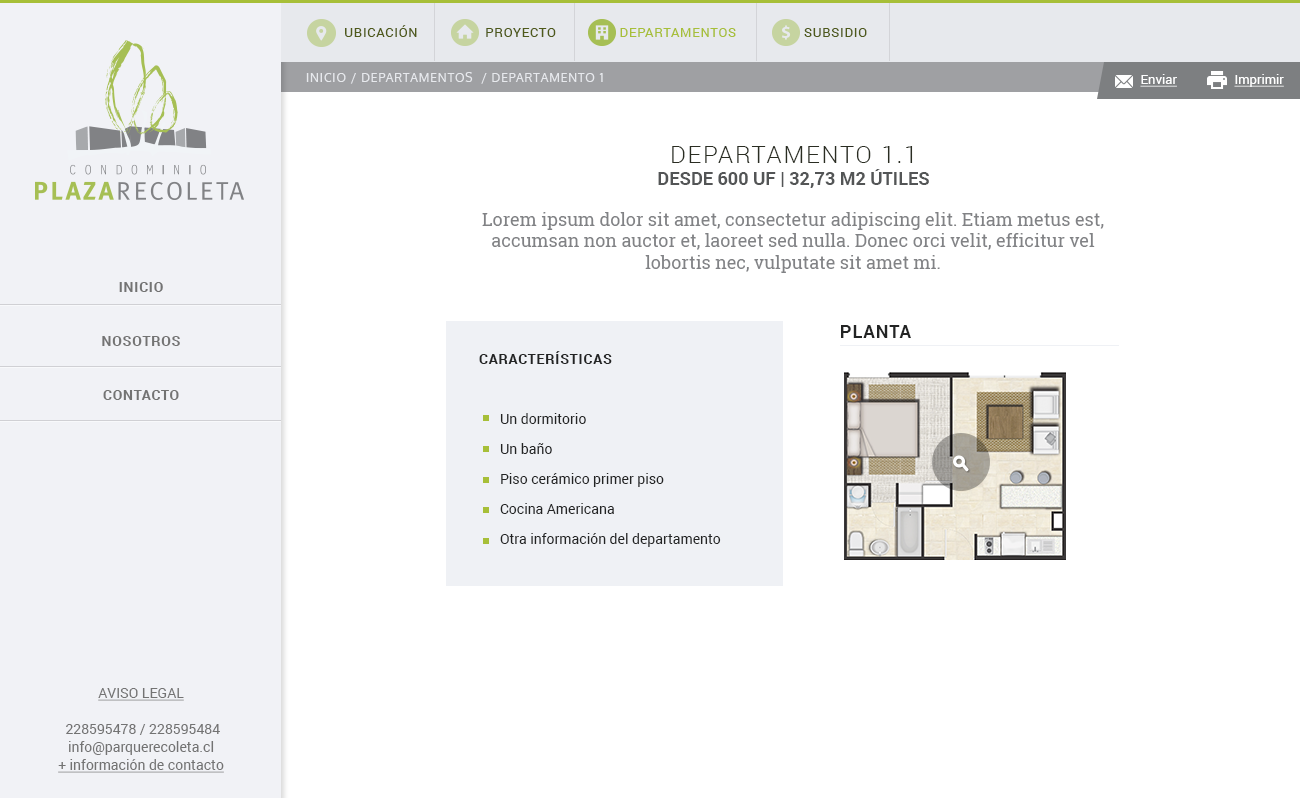The width and height of the screenshot is (1300, 798).
Task: Go to Inicio in the sidebar menu
Action: click(141, 287)
